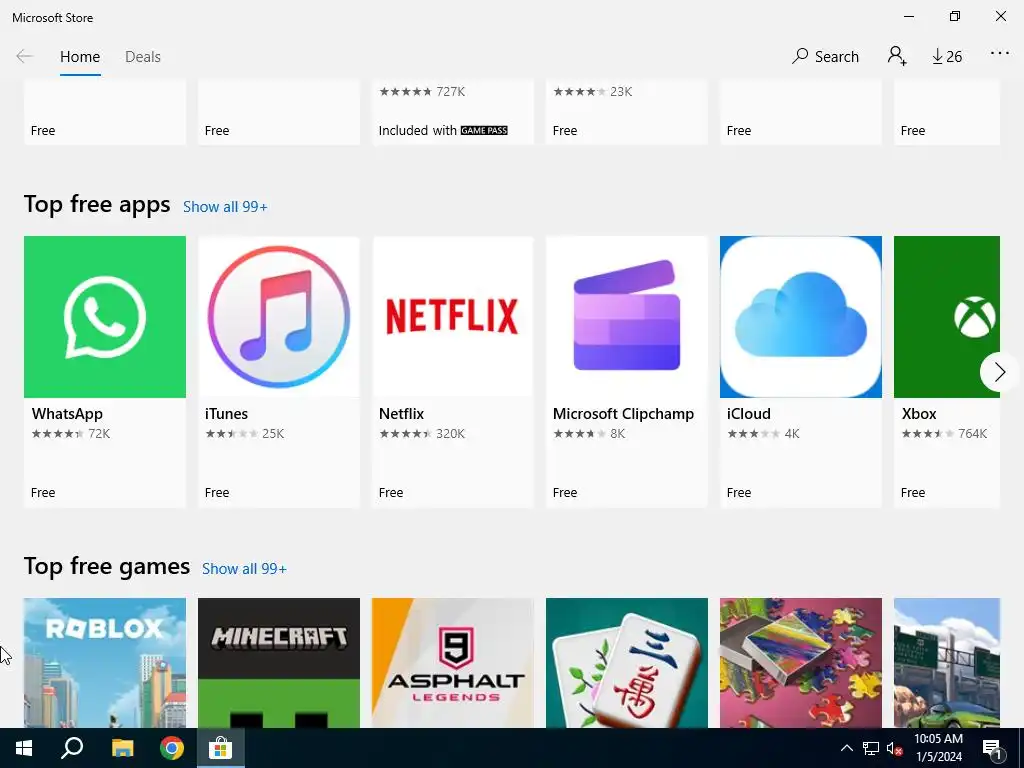Open the iCloud app icon
Screen dimensions: 1024x768
[801, 317]
